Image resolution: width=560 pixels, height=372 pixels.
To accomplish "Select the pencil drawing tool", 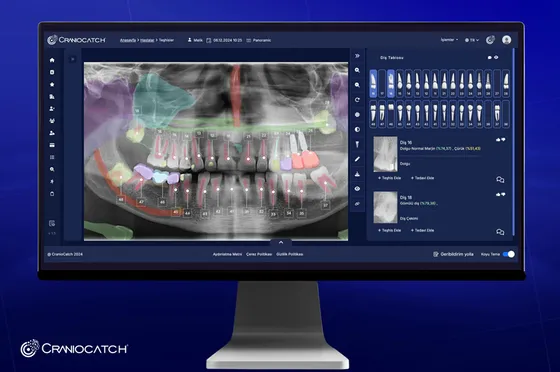I will tap(357, 159).
